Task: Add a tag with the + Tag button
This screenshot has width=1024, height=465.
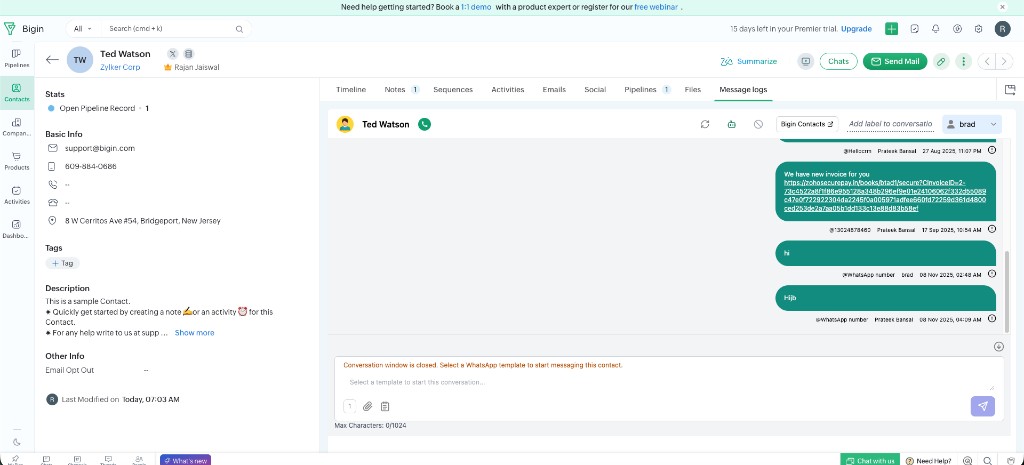Action: point(63,263)
